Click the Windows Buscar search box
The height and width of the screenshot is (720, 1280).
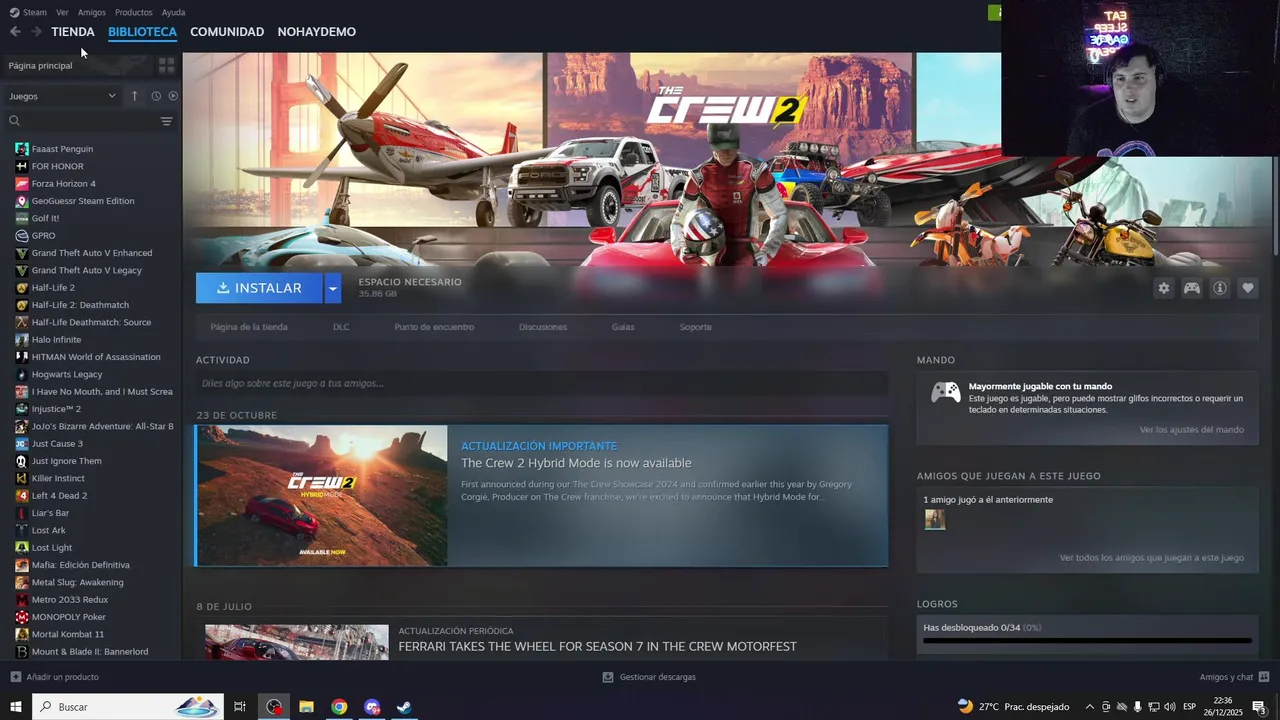(x=128, y=707)
